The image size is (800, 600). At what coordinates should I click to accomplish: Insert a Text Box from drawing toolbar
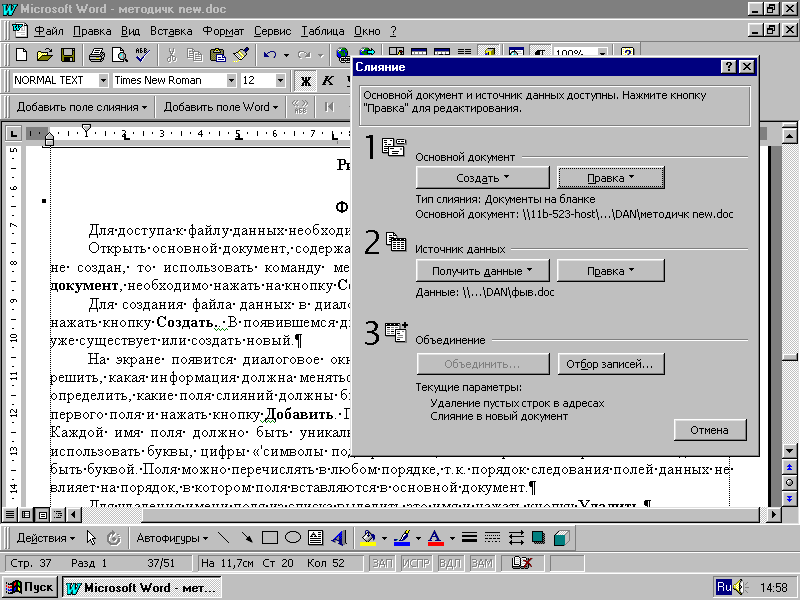pyautogui.click(x=316, y=538)
